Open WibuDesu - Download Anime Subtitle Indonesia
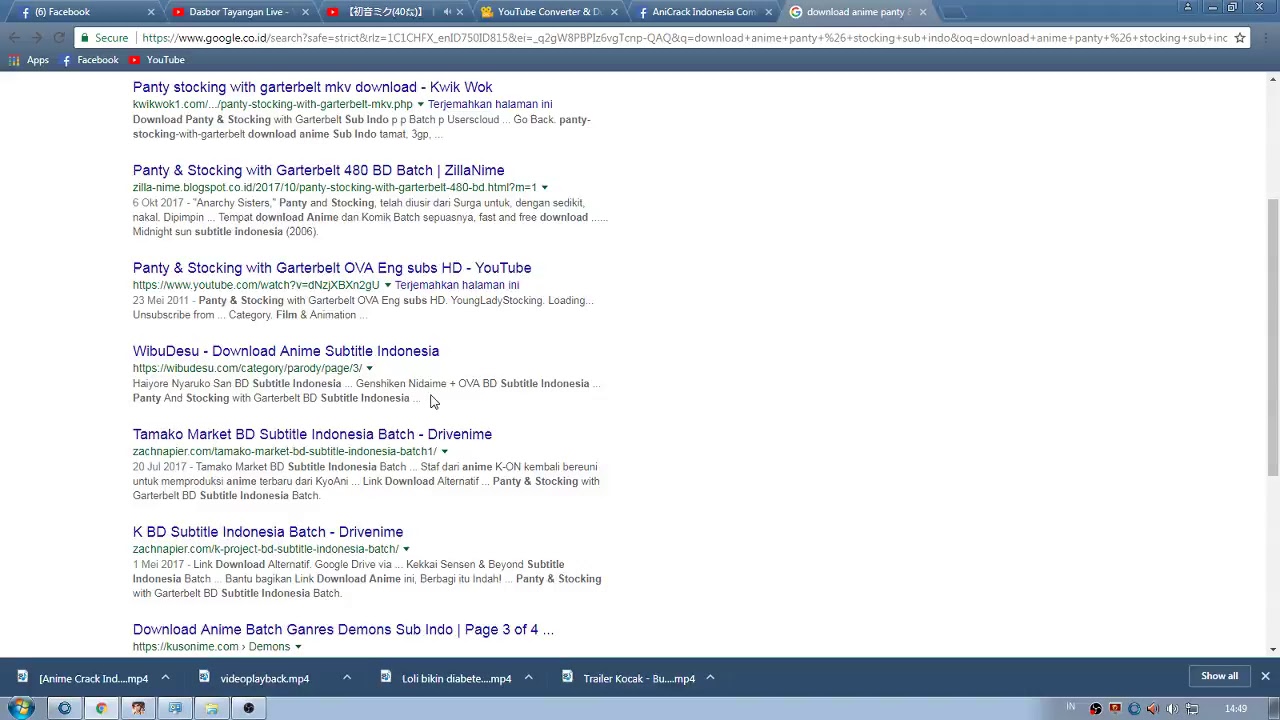 click(x=286, y=351)
